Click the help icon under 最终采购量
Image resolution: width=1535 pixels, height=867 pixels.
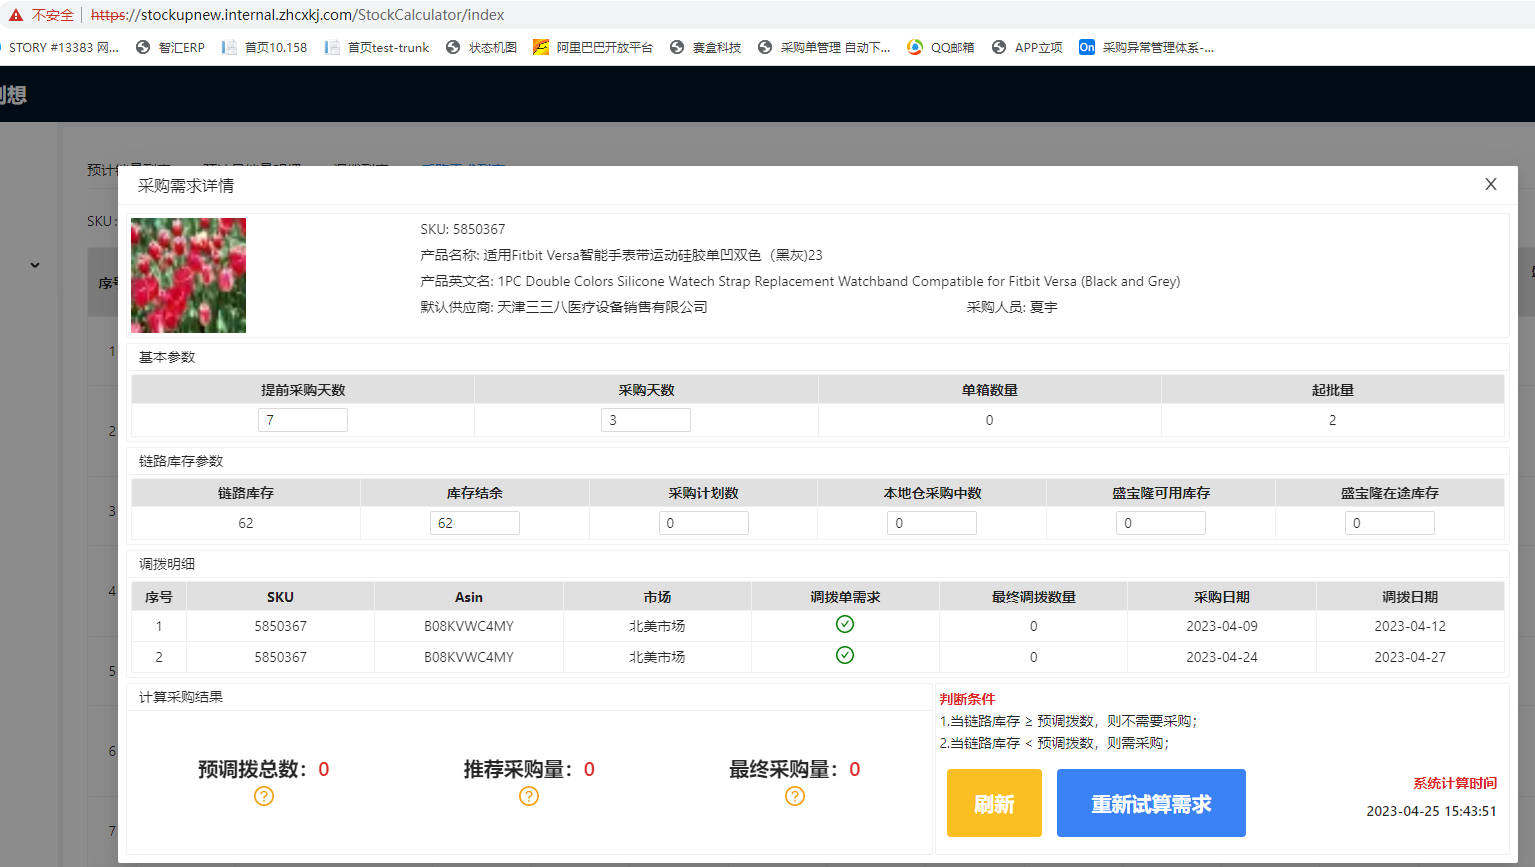[795, 796]
